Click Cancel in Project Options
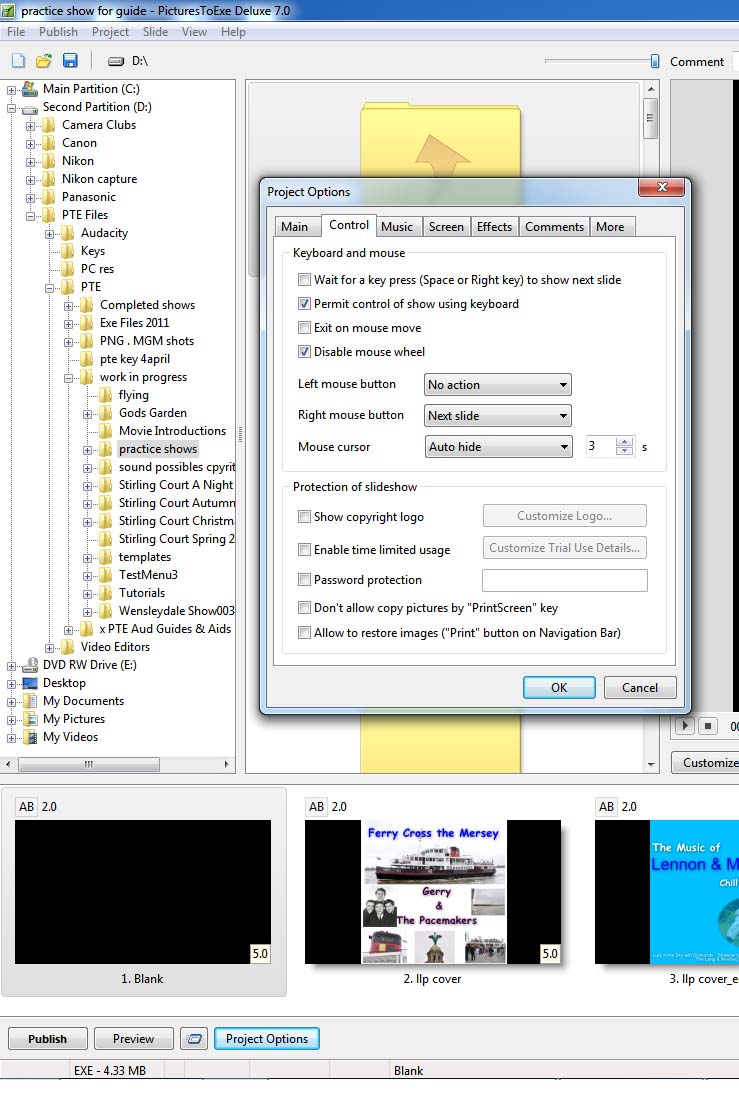Image resolution: width=739 pixels, height=1119 pixels. pos(640,688)
